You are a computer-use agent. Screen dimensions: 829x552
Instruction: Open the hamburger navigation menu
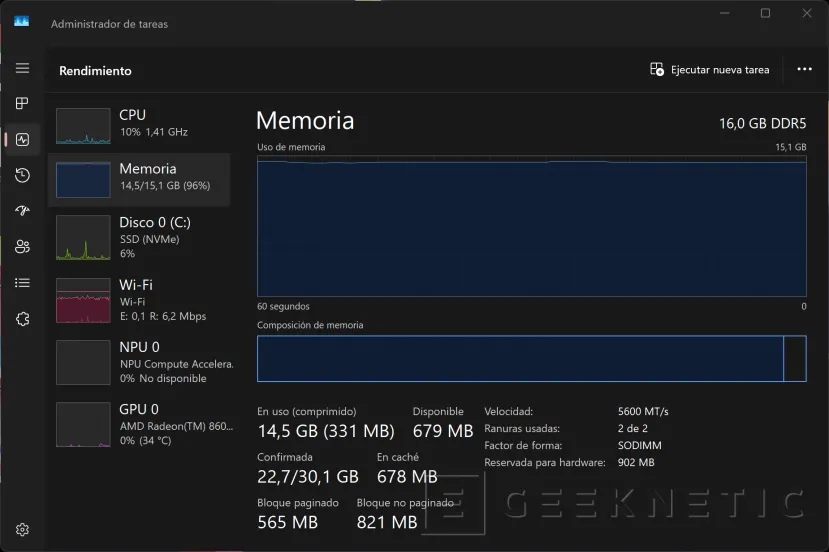click(x=22, y=68)
